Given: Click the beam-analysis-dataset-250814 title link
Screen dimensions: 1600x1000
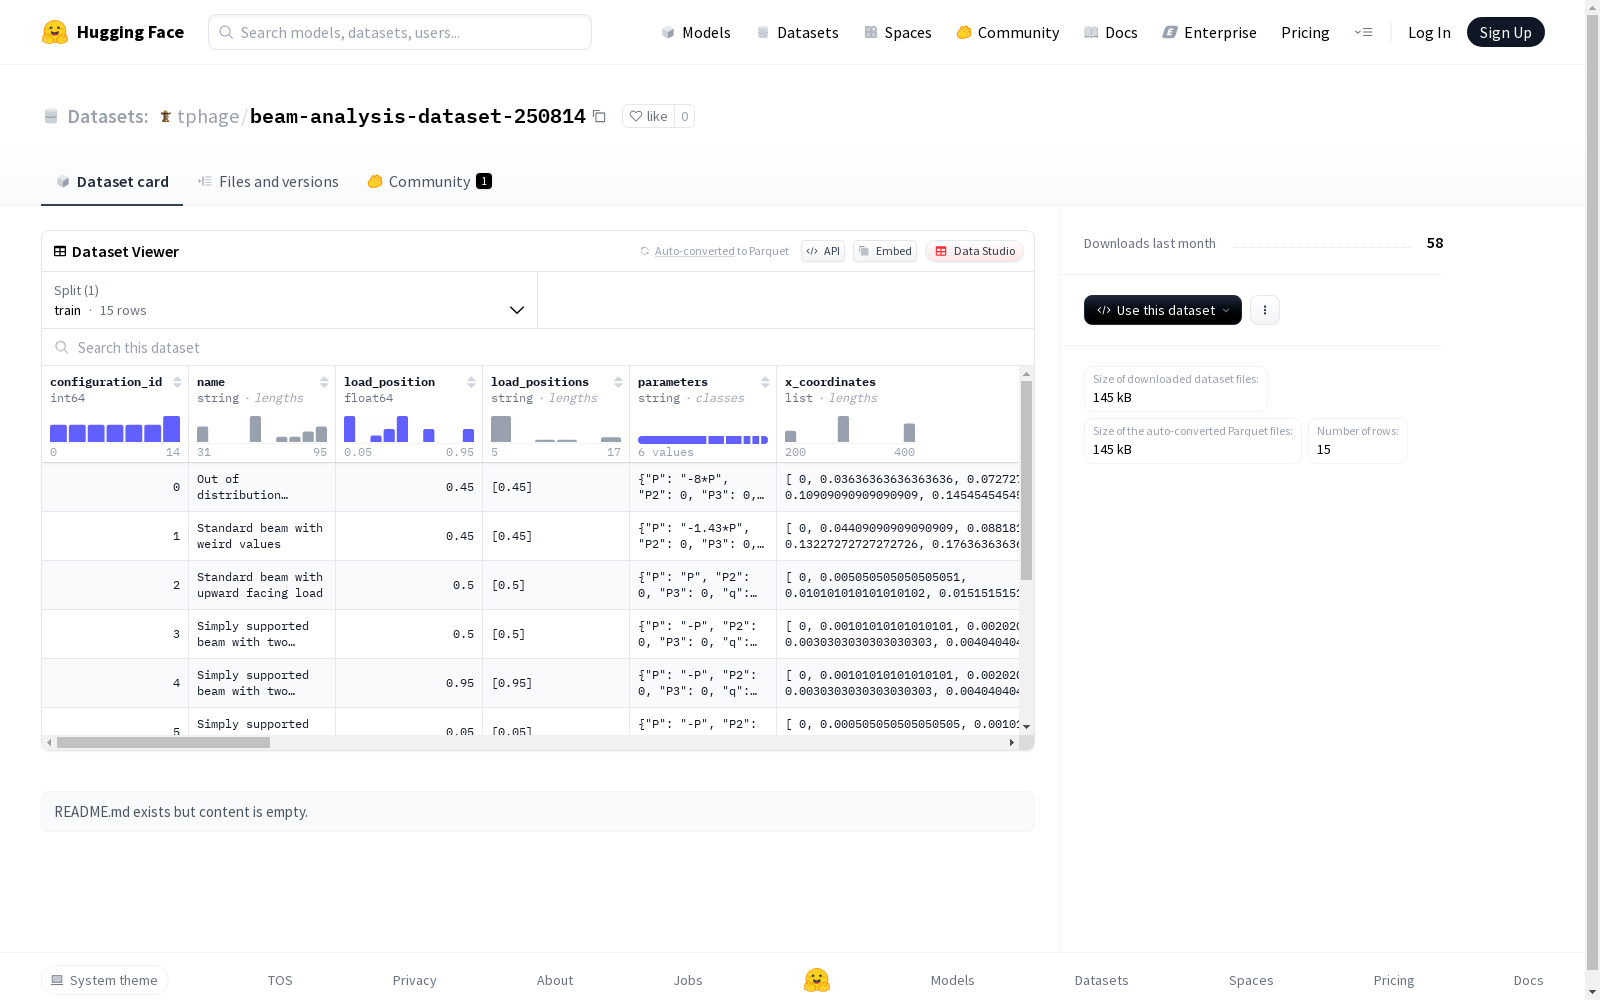Looking at the screenshot, I should [418, 116].
